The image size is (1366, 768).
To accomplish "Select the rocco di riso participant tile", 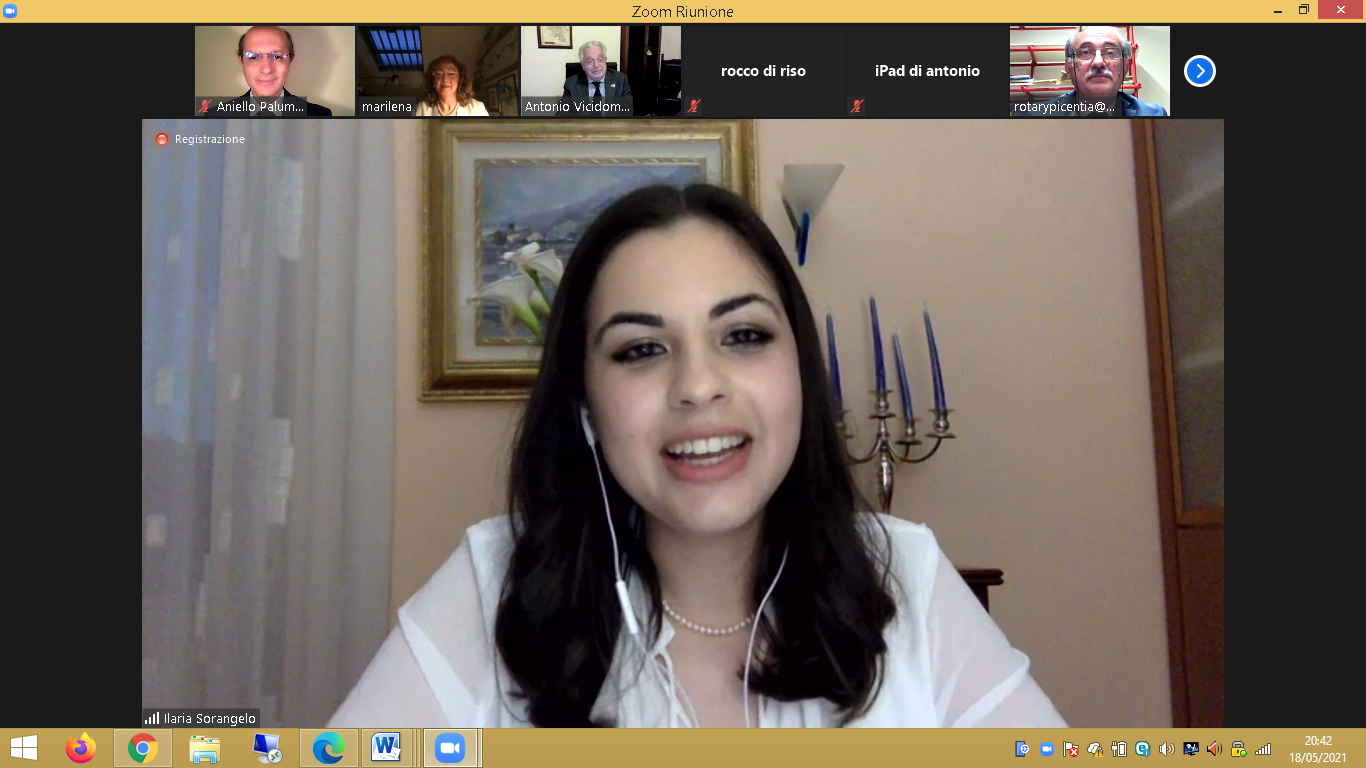I will pos(763,71).
